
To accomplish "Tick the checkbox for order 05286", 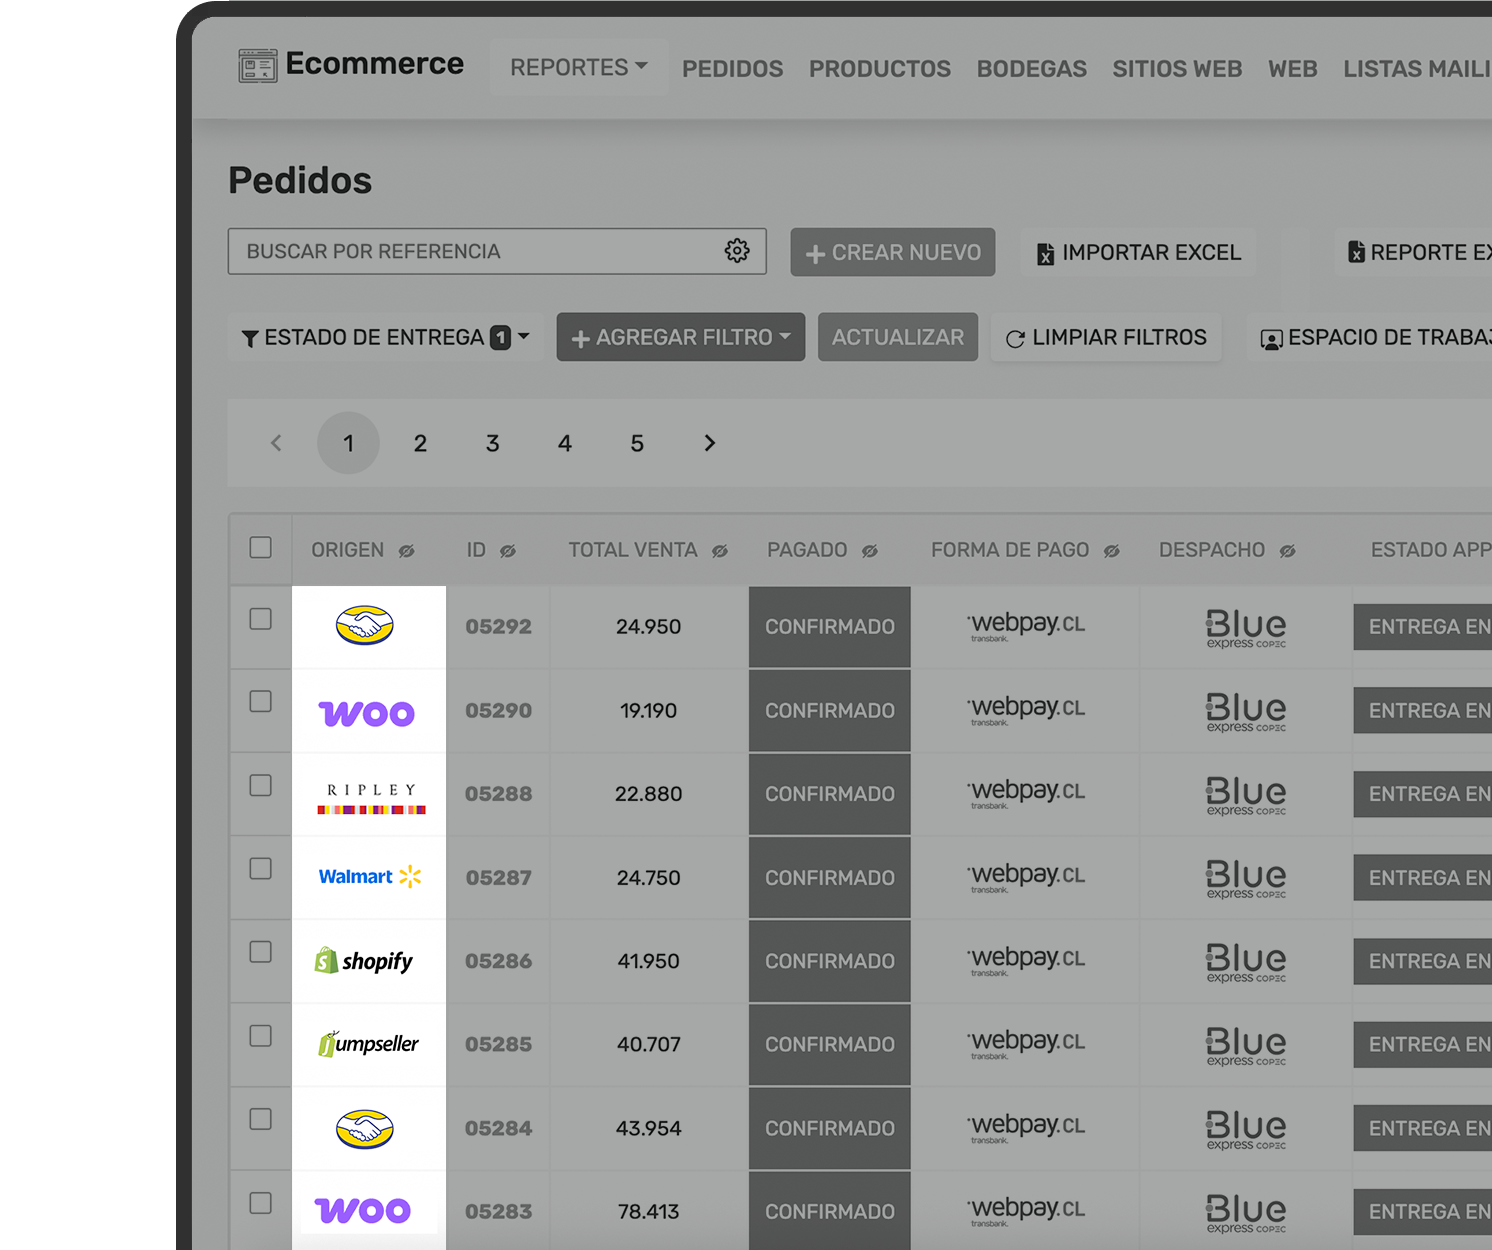I will [x=261, y=952].
